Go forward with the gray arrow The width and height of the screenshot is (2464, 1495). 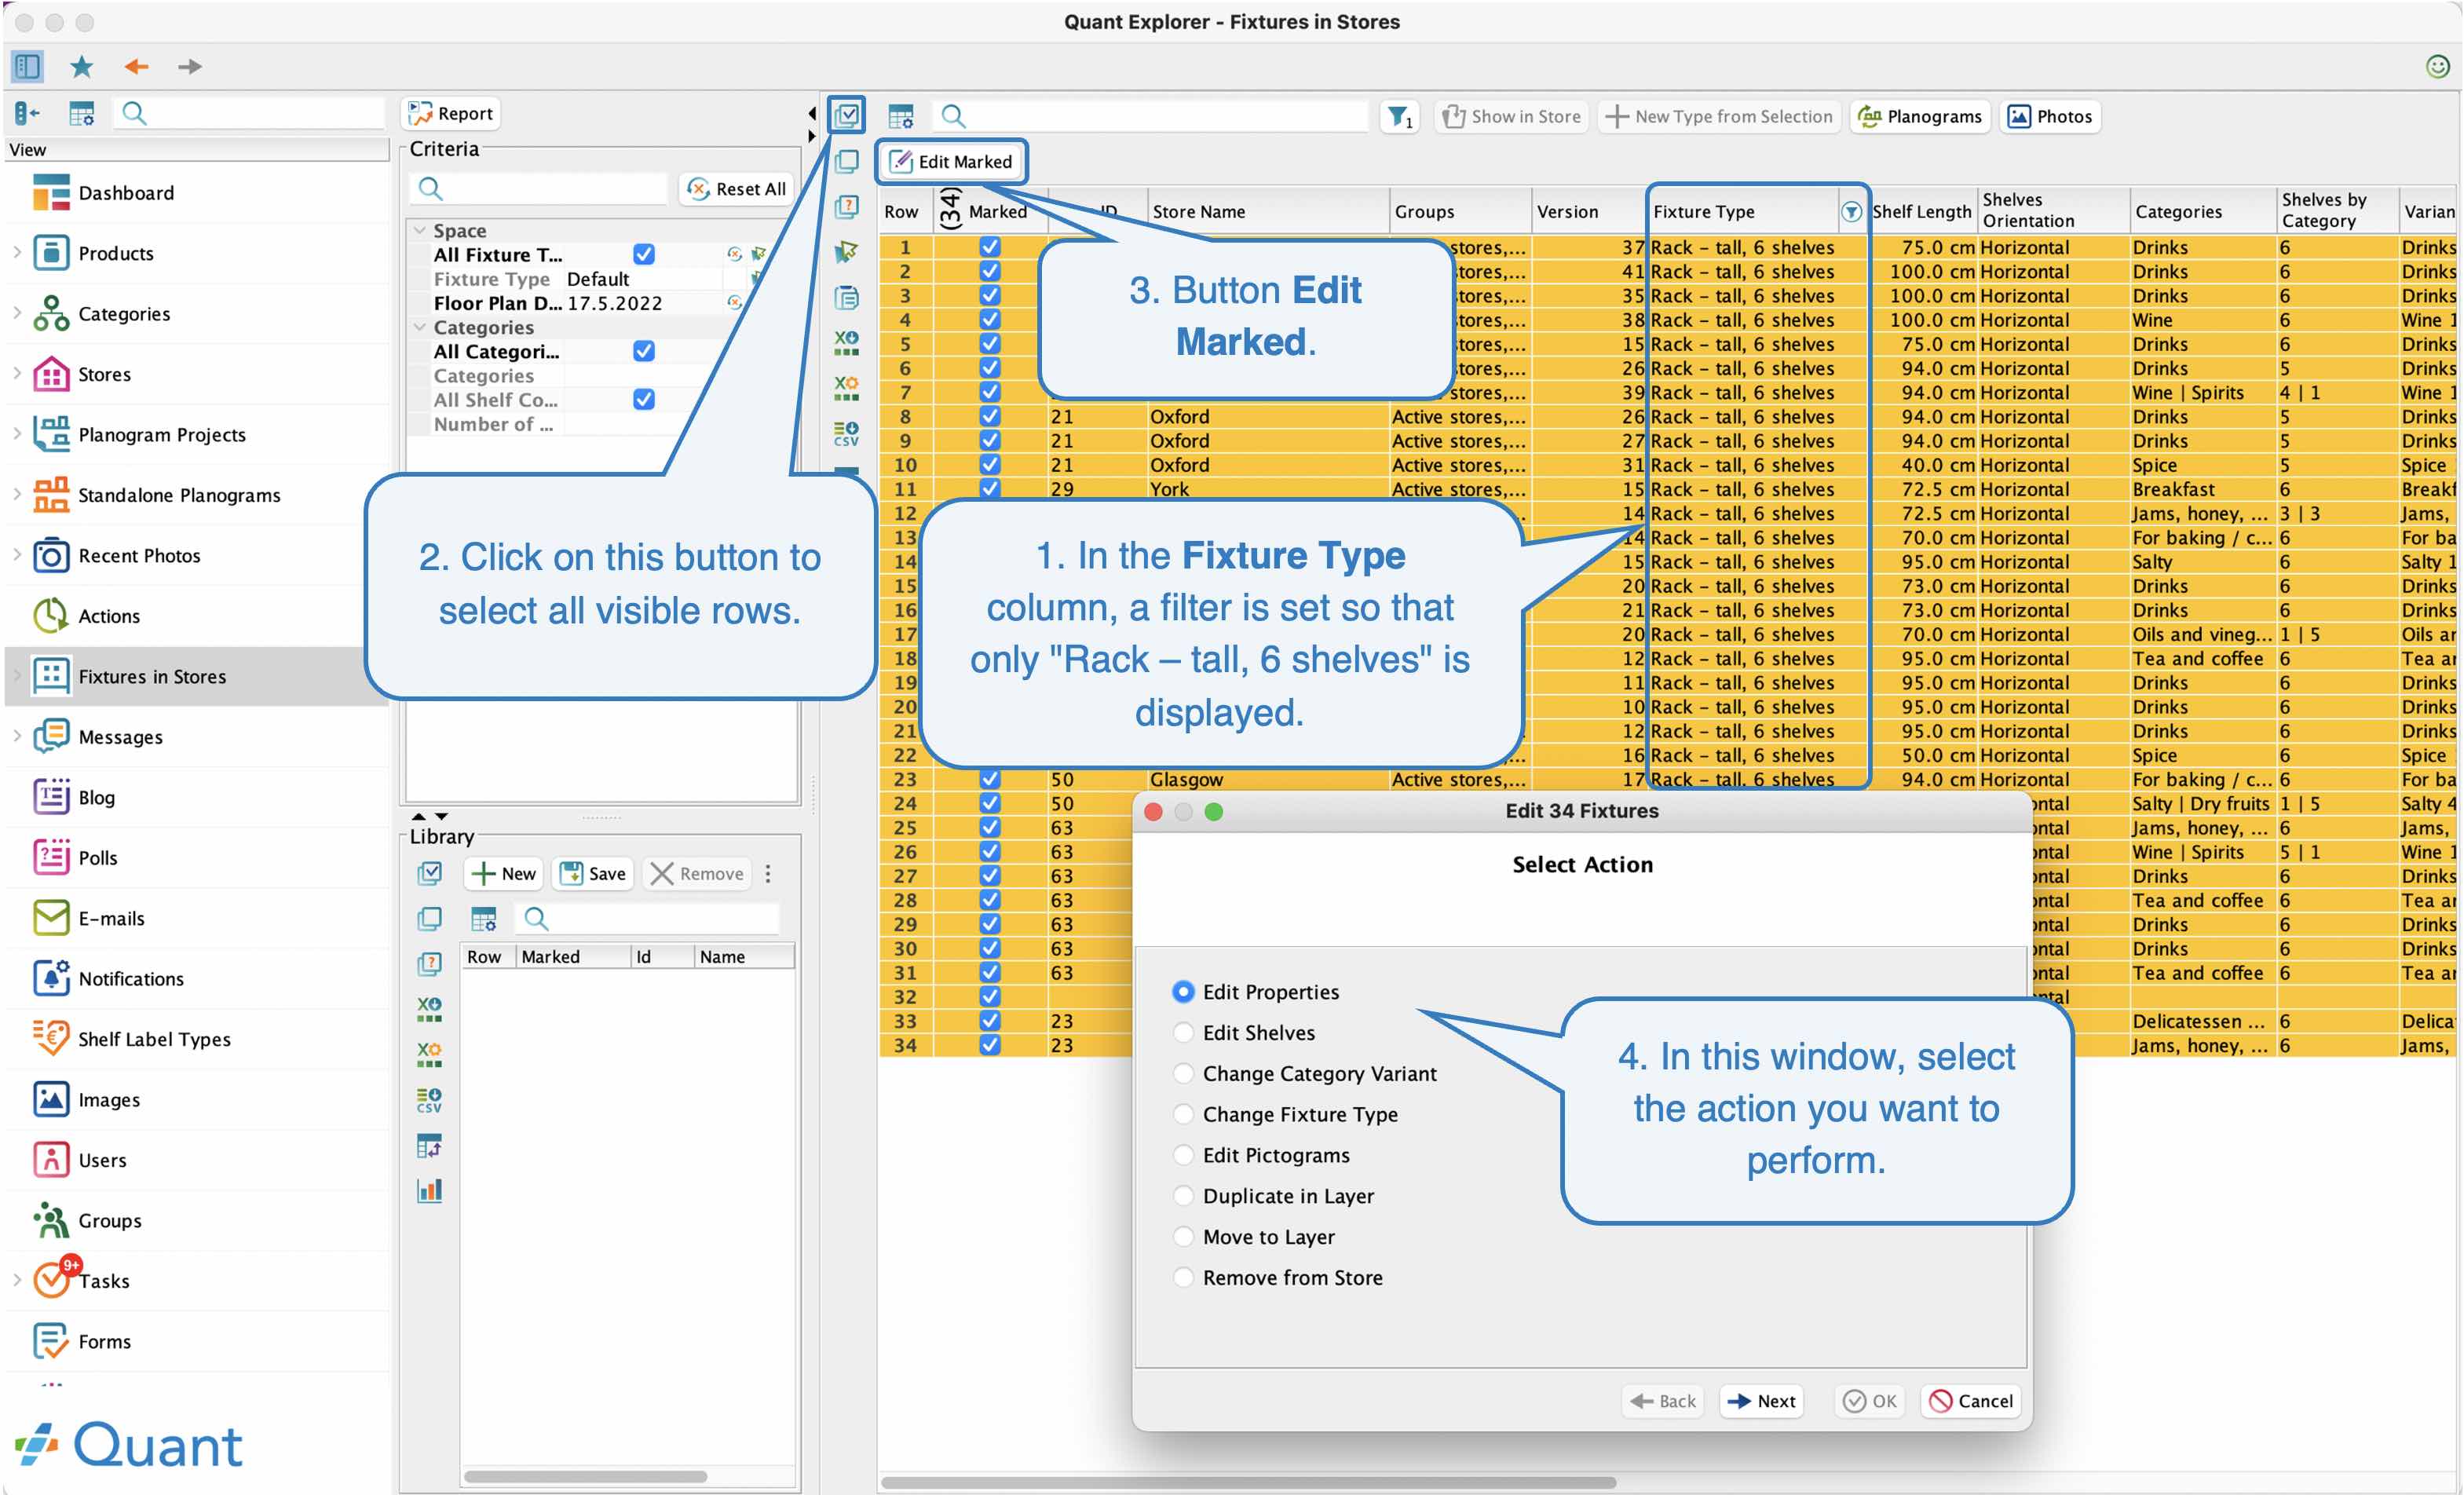click(189, 66)
